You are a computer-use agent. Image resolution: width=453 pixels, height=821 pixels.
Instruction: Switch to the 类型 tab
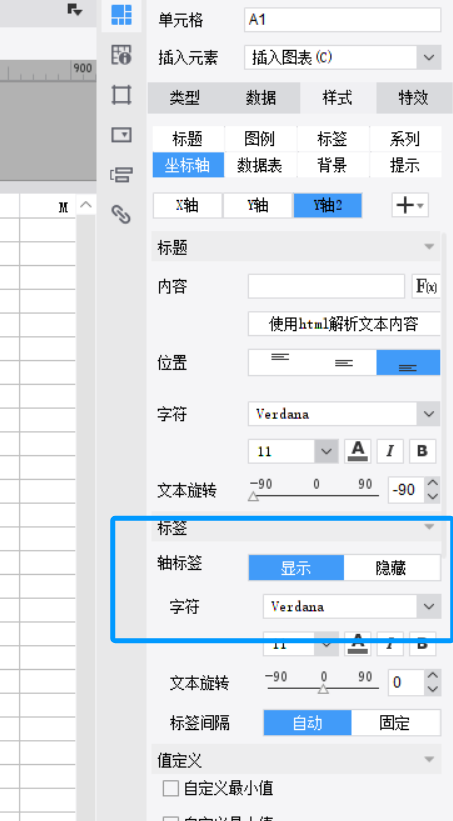point(185,97)
